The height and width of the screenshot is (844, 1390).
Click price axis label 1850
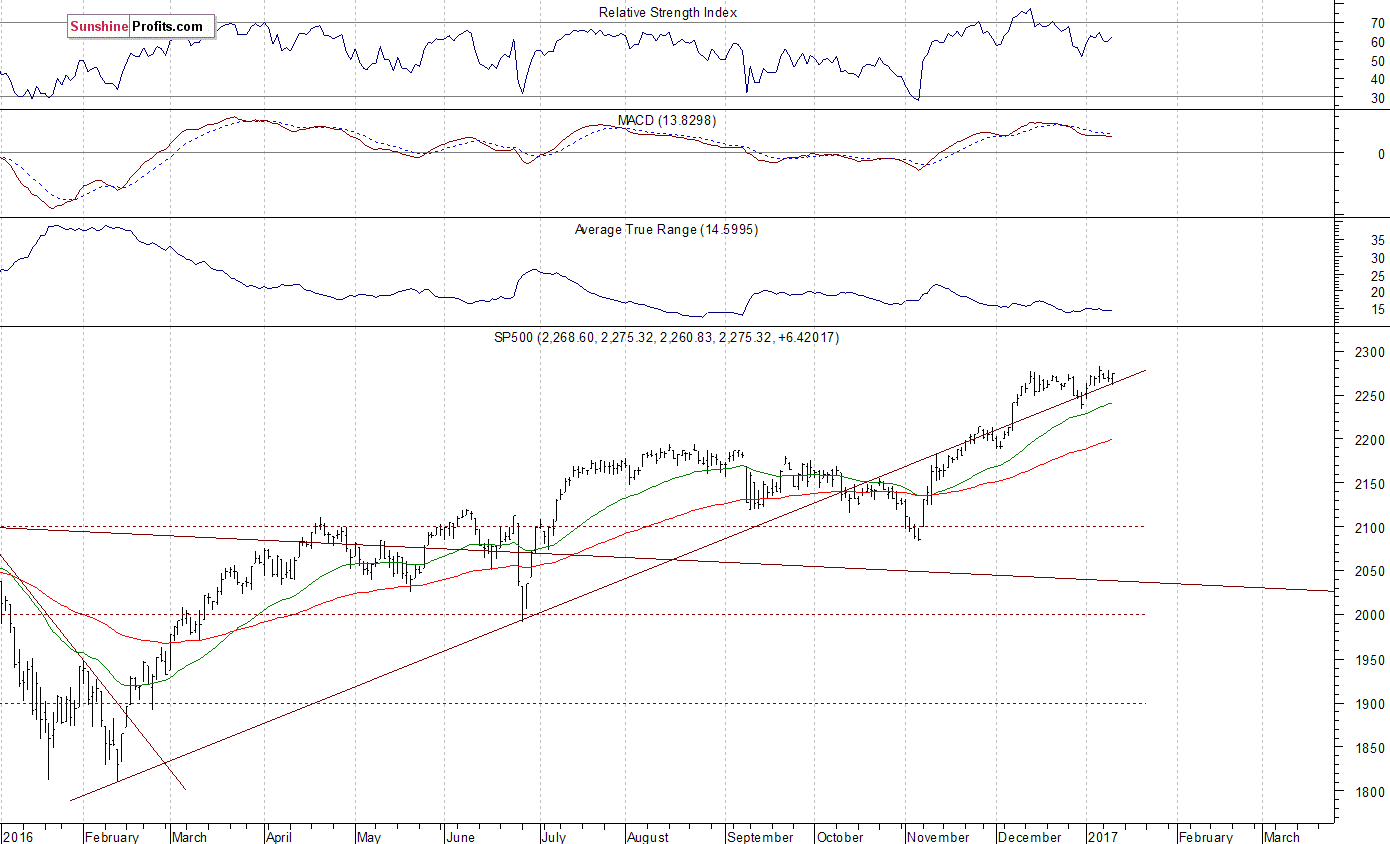[1370, 749]
